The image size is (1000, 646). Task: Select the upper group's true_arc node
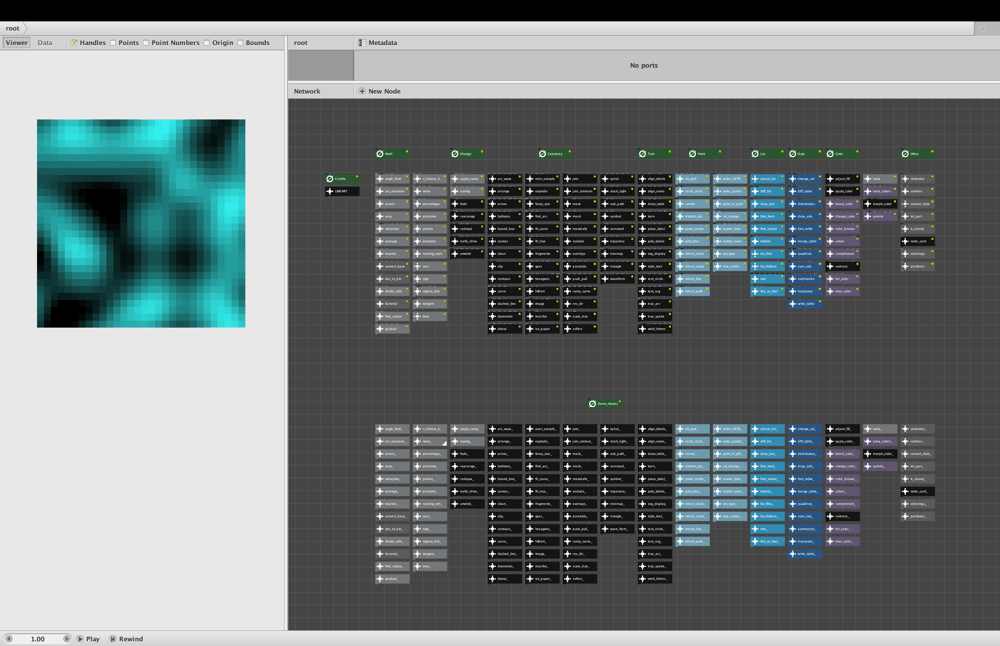click(655, 304)
